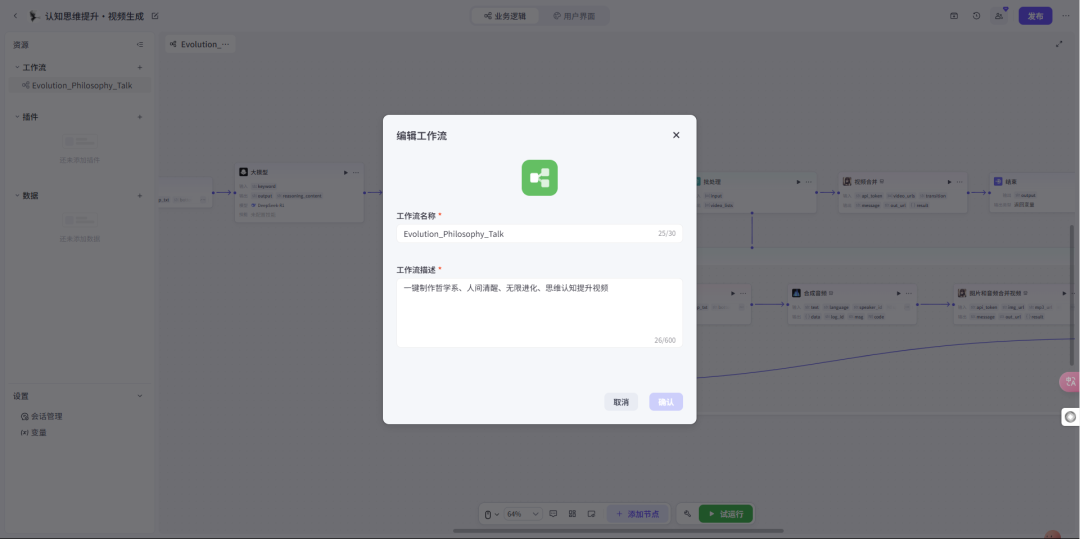Click the comment icon in bottom toolbar

click(553, 514)
